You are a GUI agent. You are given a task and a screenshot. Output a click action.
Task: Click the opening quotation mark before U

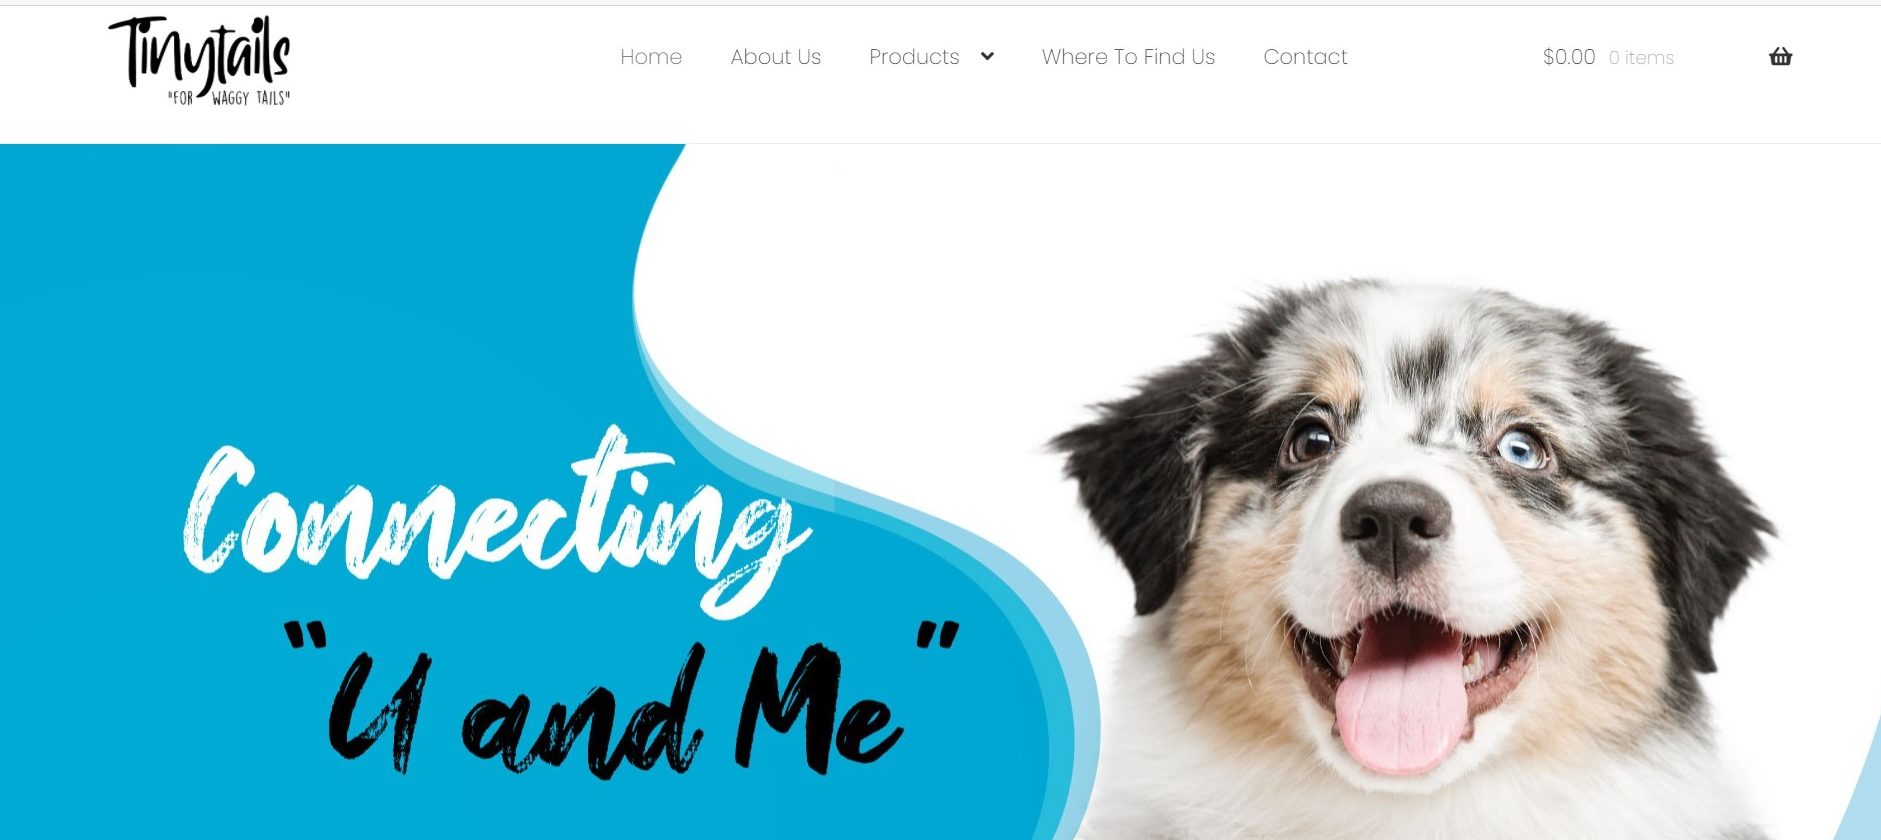point(306,636)
